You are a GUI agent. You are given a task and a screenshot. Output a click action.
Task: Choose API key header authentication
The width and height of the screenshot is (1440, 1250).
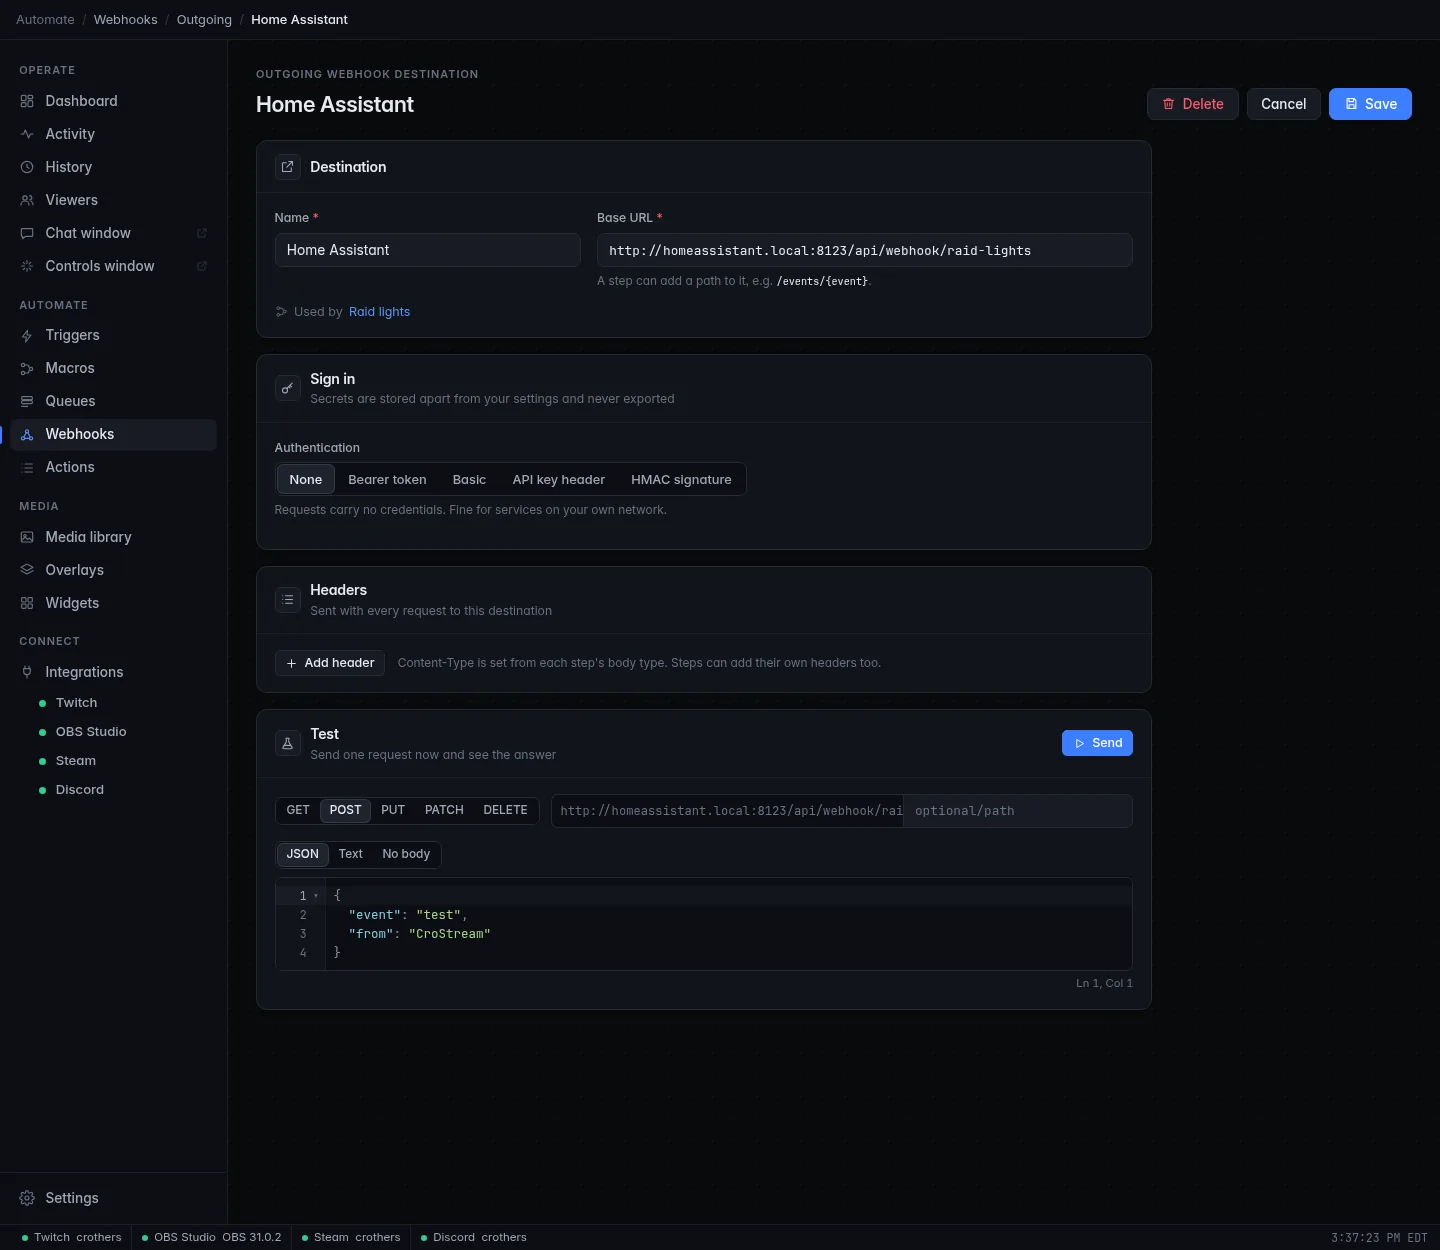tap(559, 479)
